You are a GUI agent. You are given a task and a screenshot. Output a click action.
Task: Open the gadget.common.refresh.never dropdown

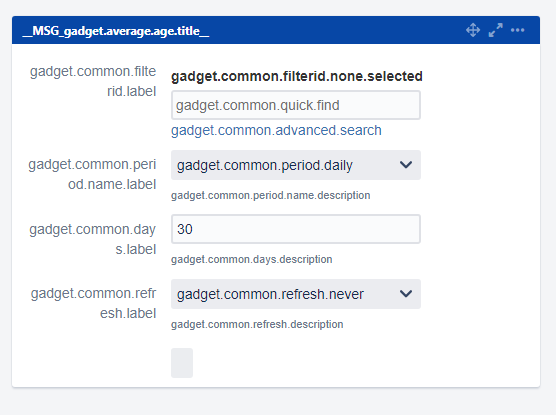[x=296, y=294]
